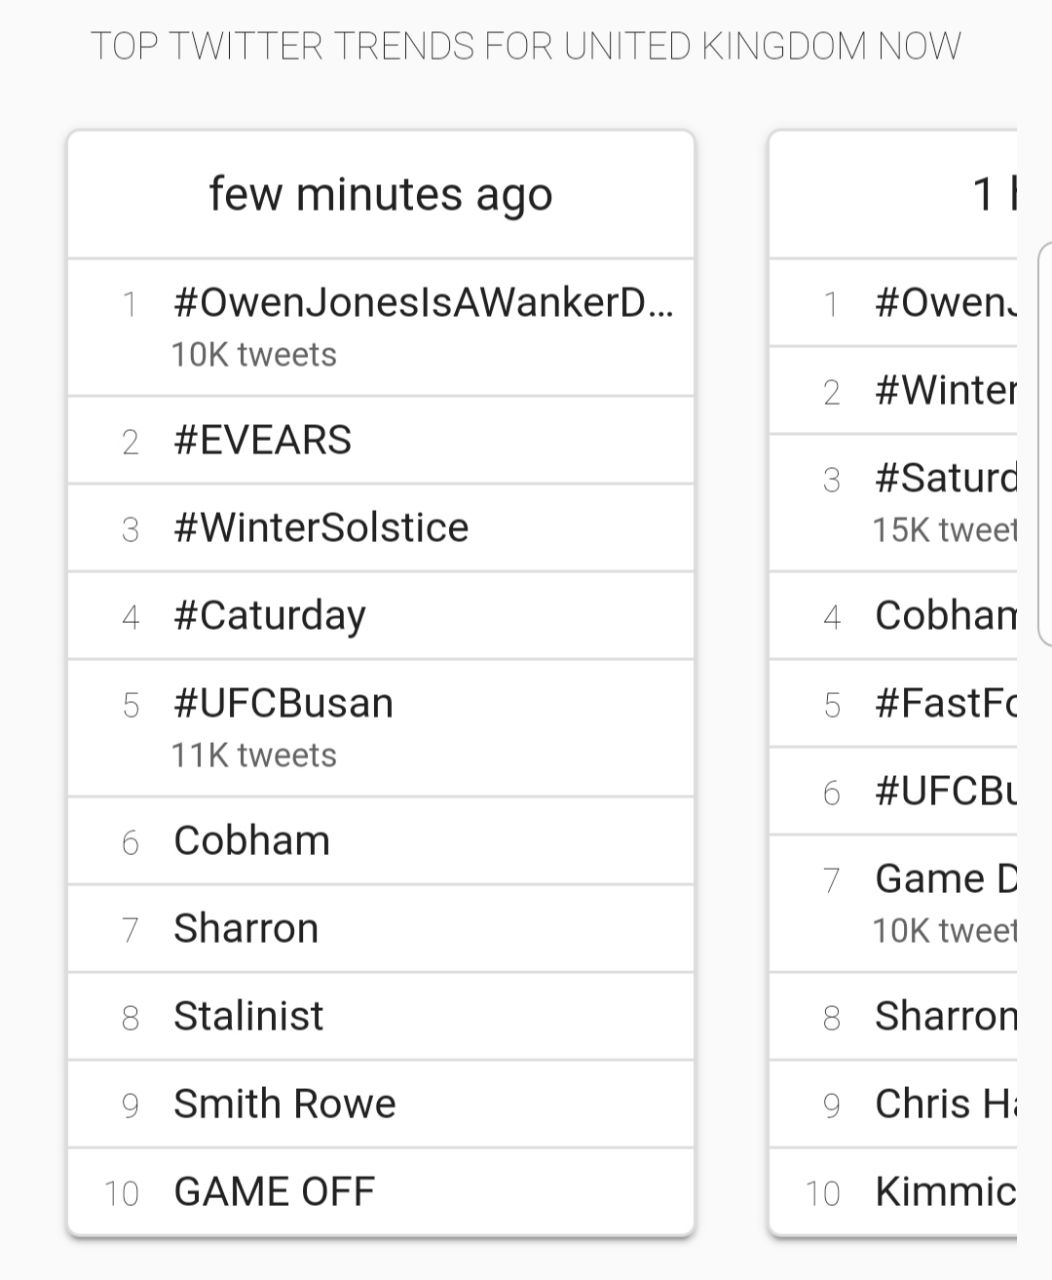This screenshot has width=1052, height=1280.
Task: Select the #Caturday hashtag trend
Action: point(269,616)
